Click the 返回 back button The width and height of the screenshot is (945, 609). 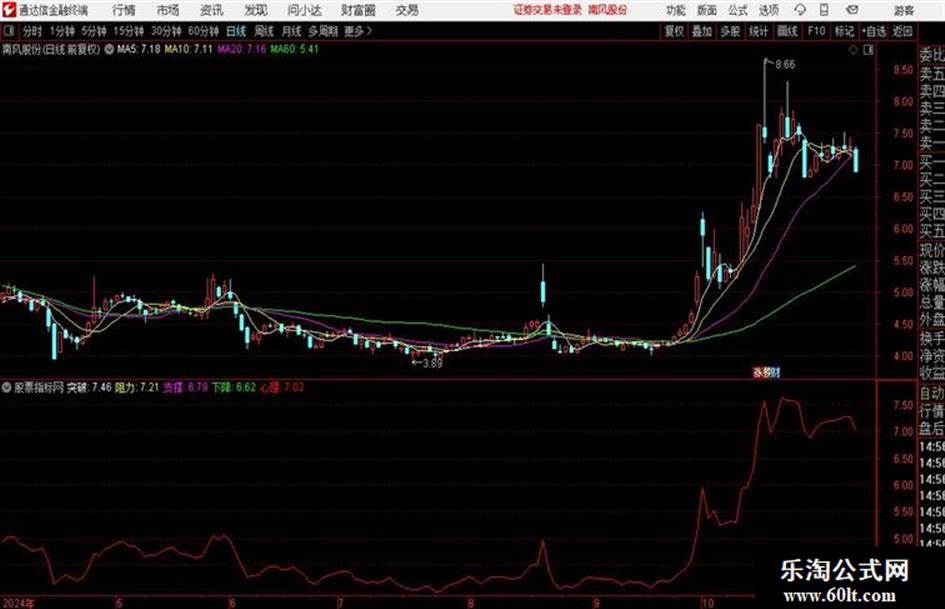(903, 31)
